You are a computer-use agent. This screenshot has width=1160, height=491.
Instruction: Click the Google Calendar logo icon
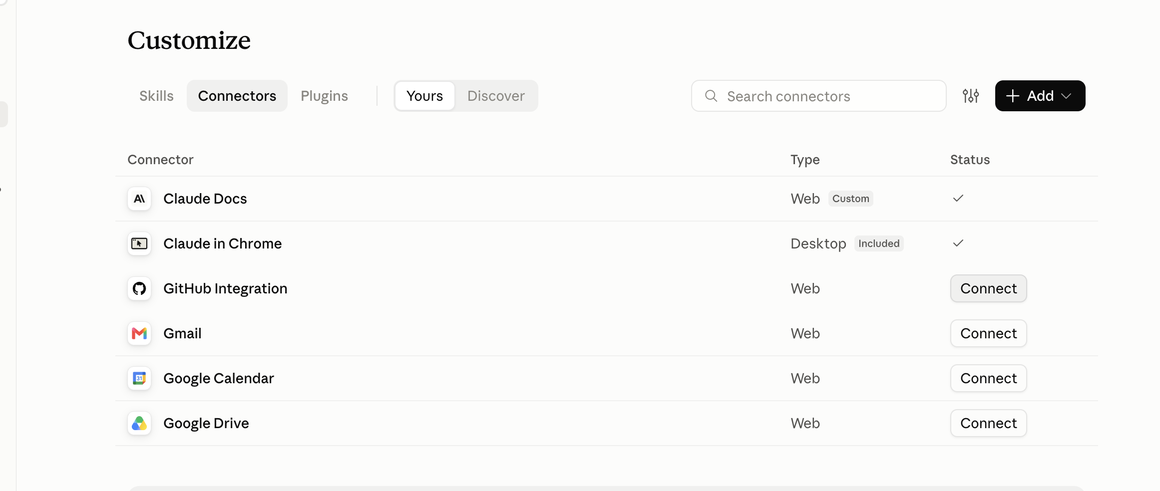pos(139,379)
